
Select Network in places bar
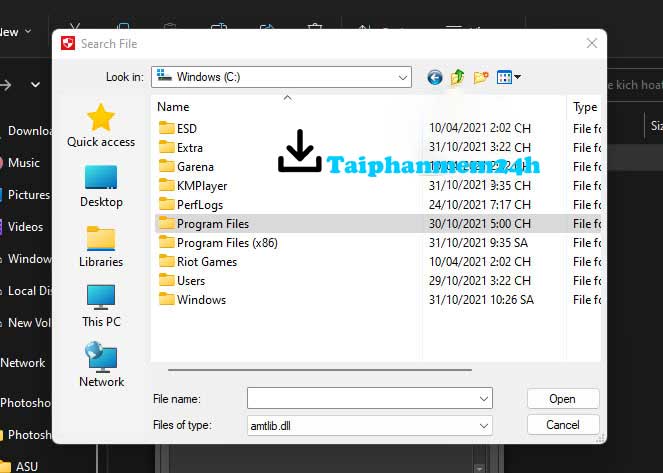[101, 365]
